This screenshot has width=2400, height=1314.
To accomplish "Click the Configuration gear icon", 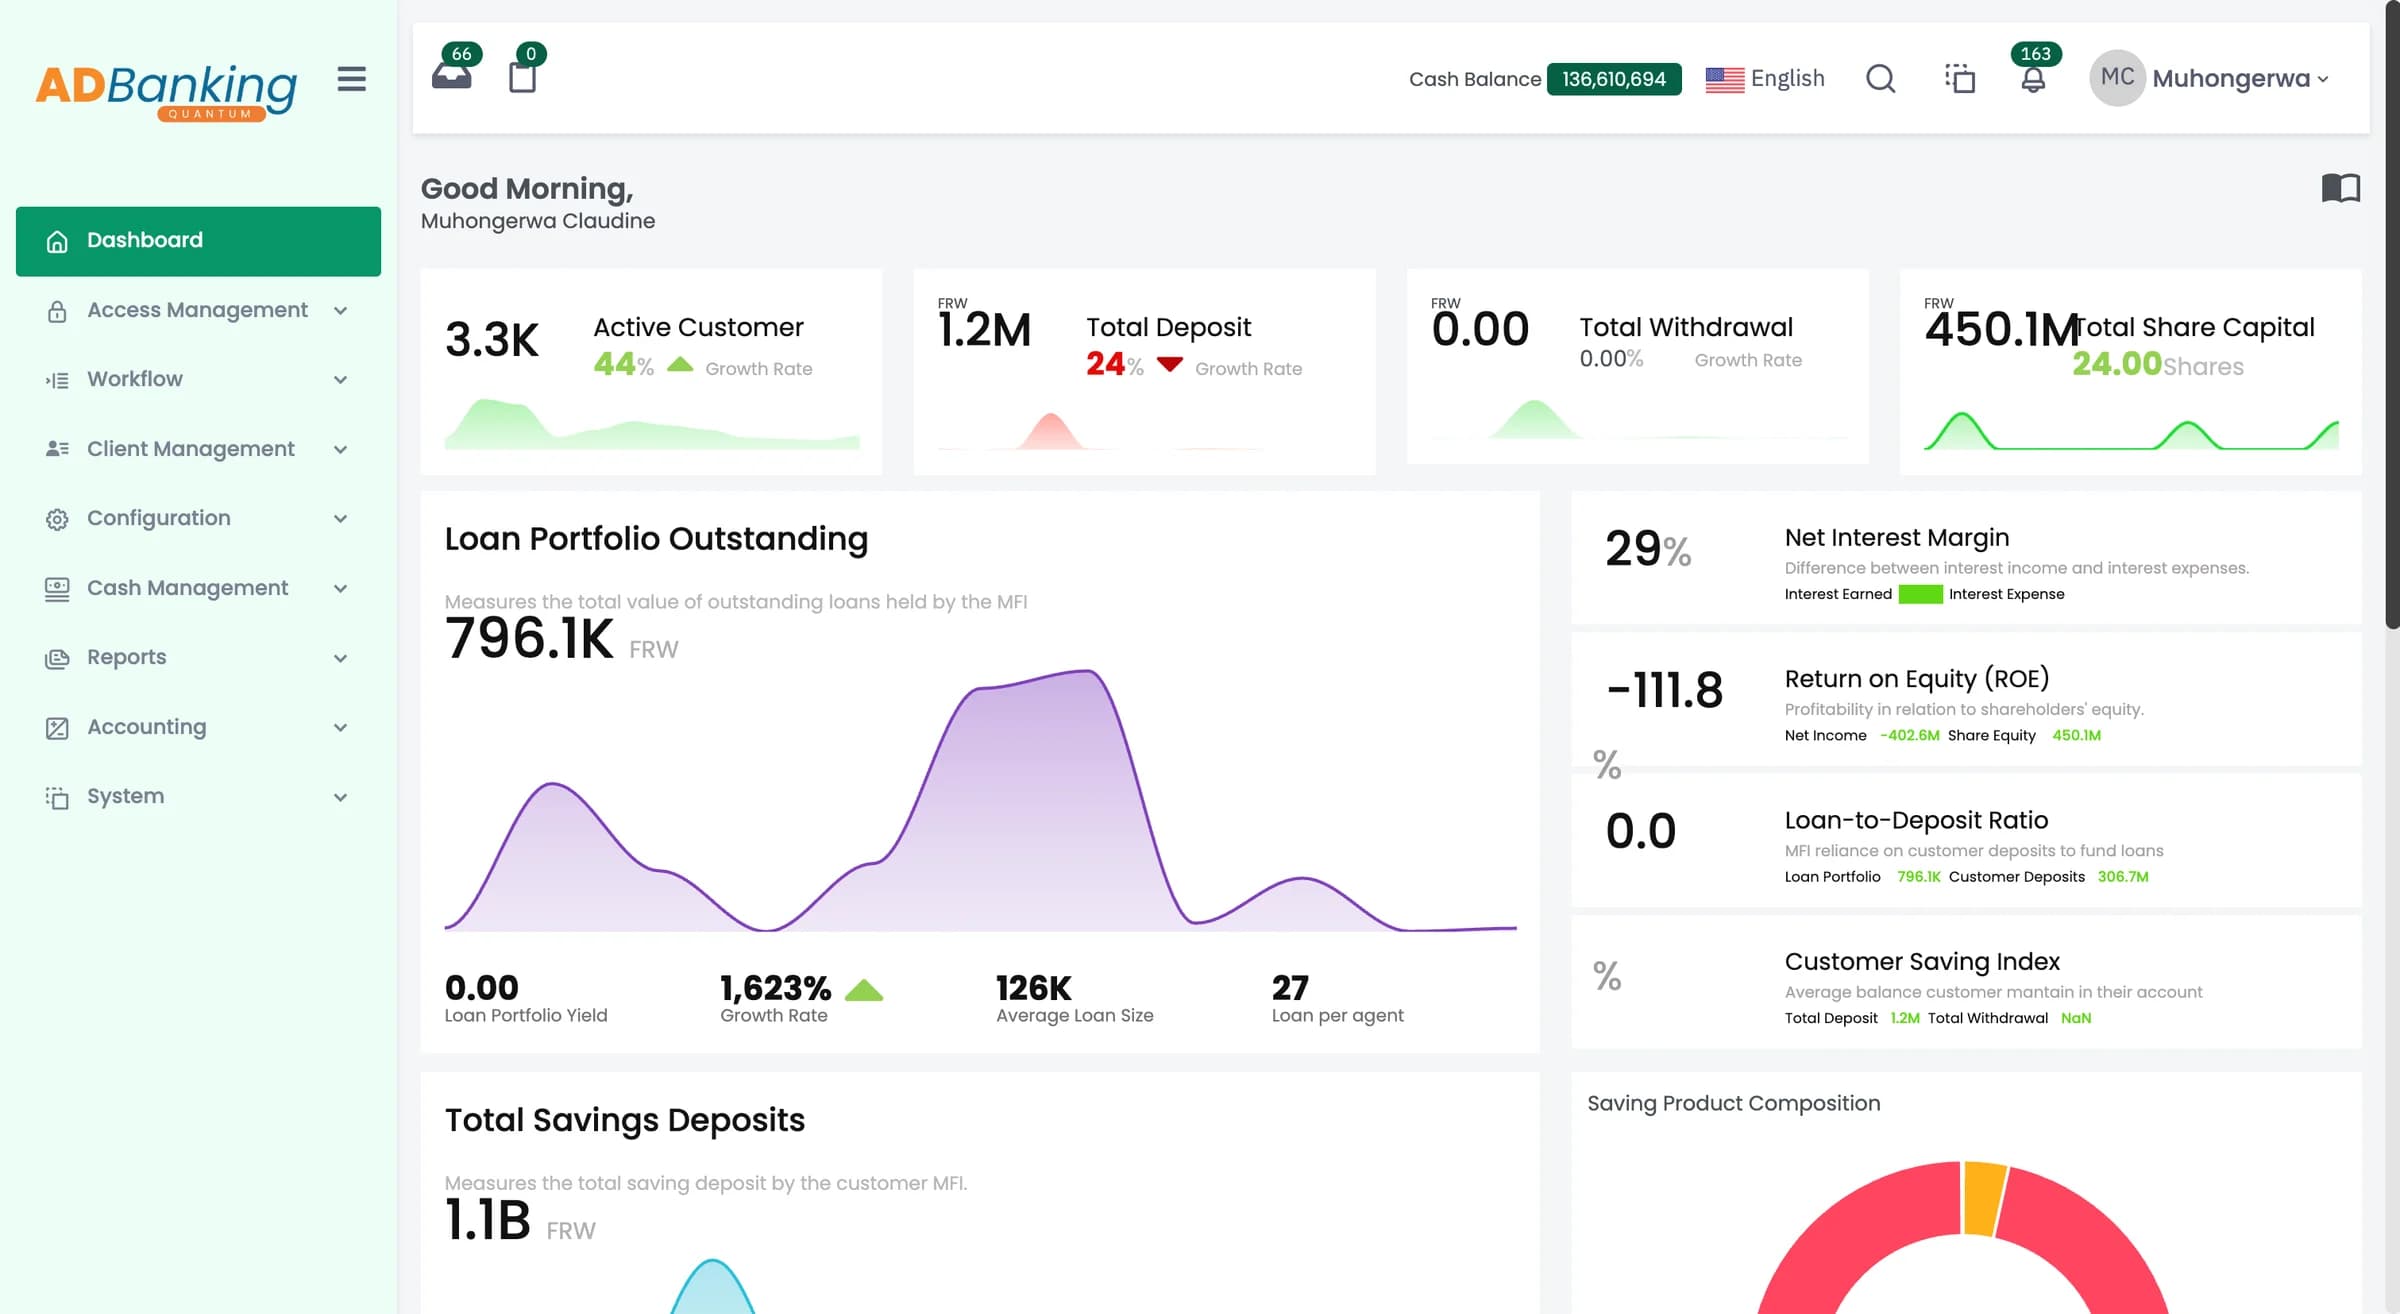I will 57,519.
